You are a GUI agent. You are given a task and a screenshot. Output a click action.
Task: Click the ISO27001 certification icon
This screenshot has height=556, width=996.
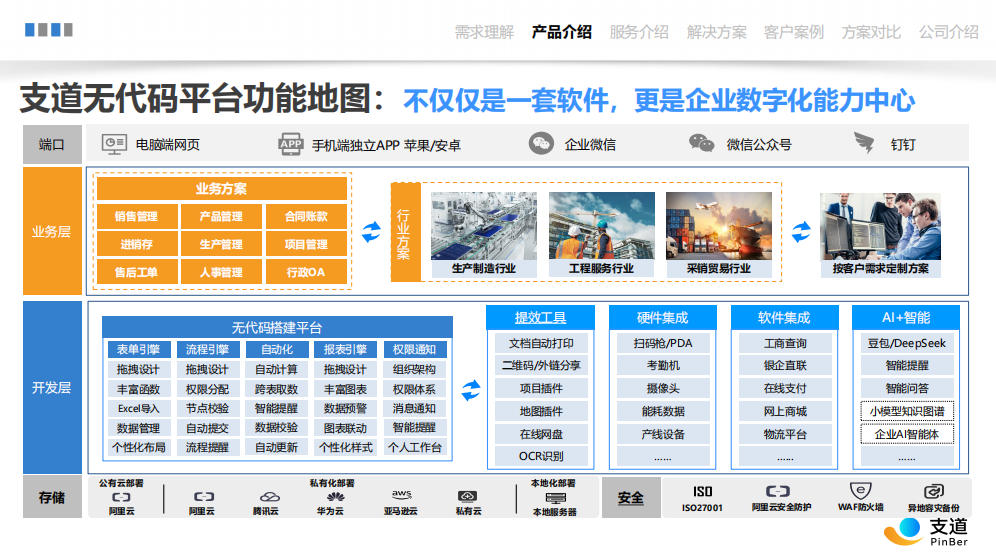click(702, 491)
